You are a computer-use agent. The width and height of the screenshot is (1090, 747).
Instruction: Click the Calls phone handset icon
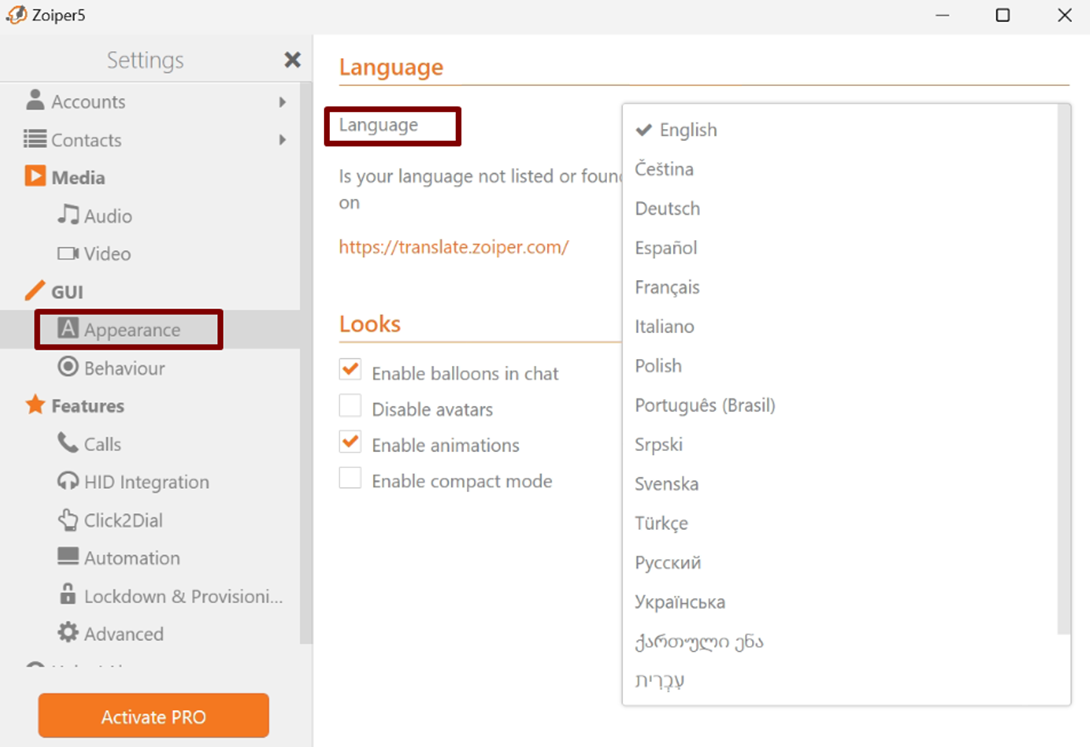coord(68,443)
